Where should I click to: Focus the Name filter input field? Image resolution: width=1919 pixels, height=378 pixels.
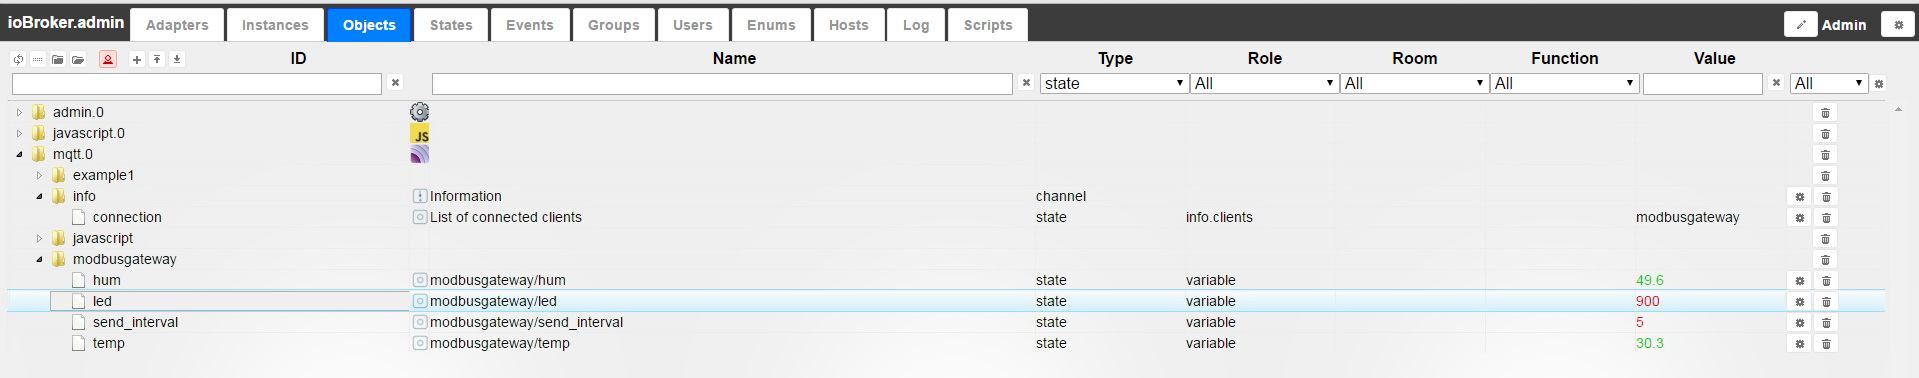[x=722, y=84]
